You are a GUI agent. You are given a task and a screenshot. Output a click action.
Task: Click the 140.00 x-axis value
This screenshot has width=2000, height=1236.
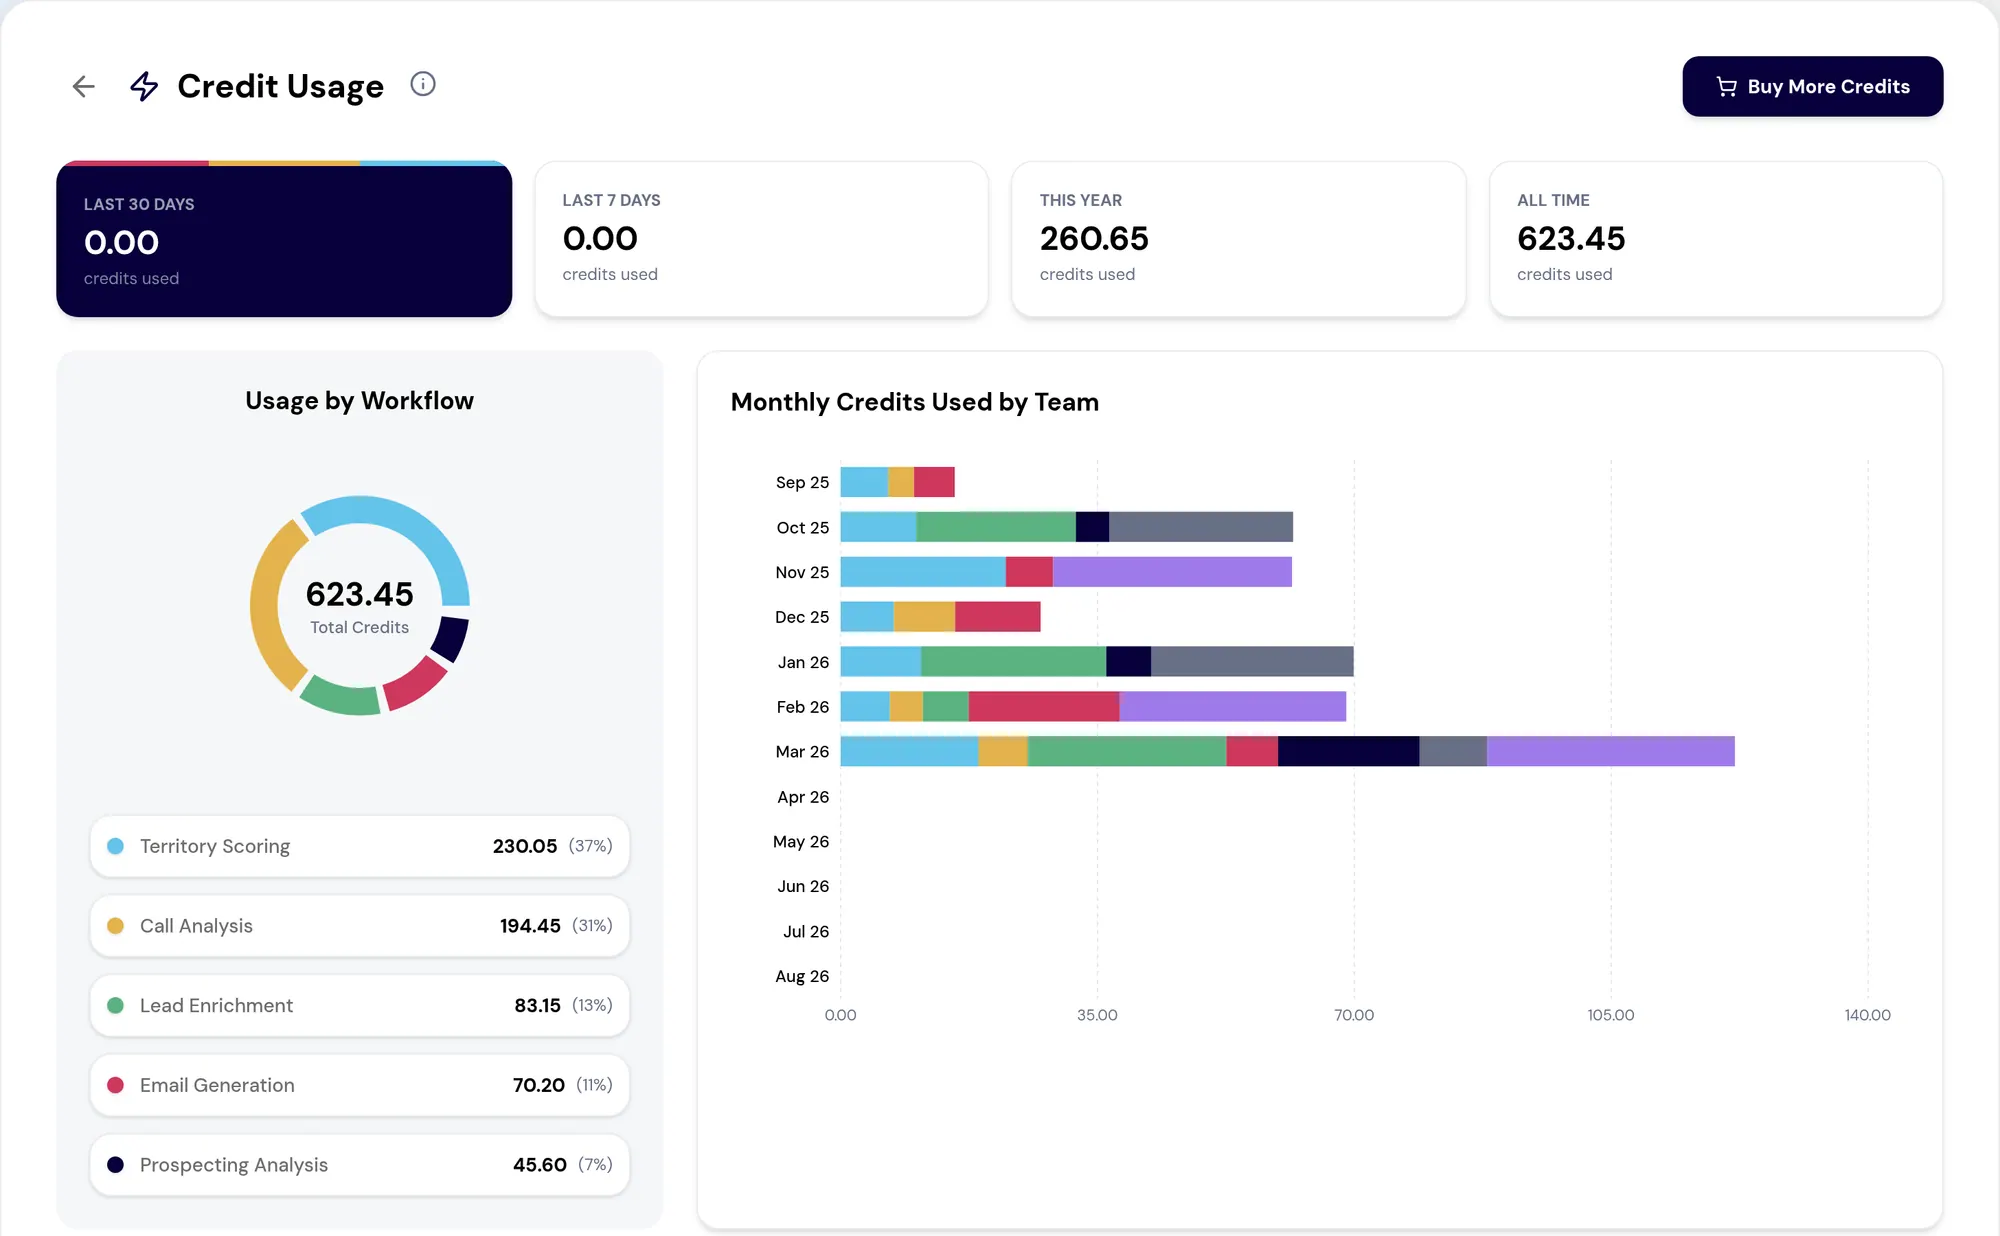pos(1867,1015)
